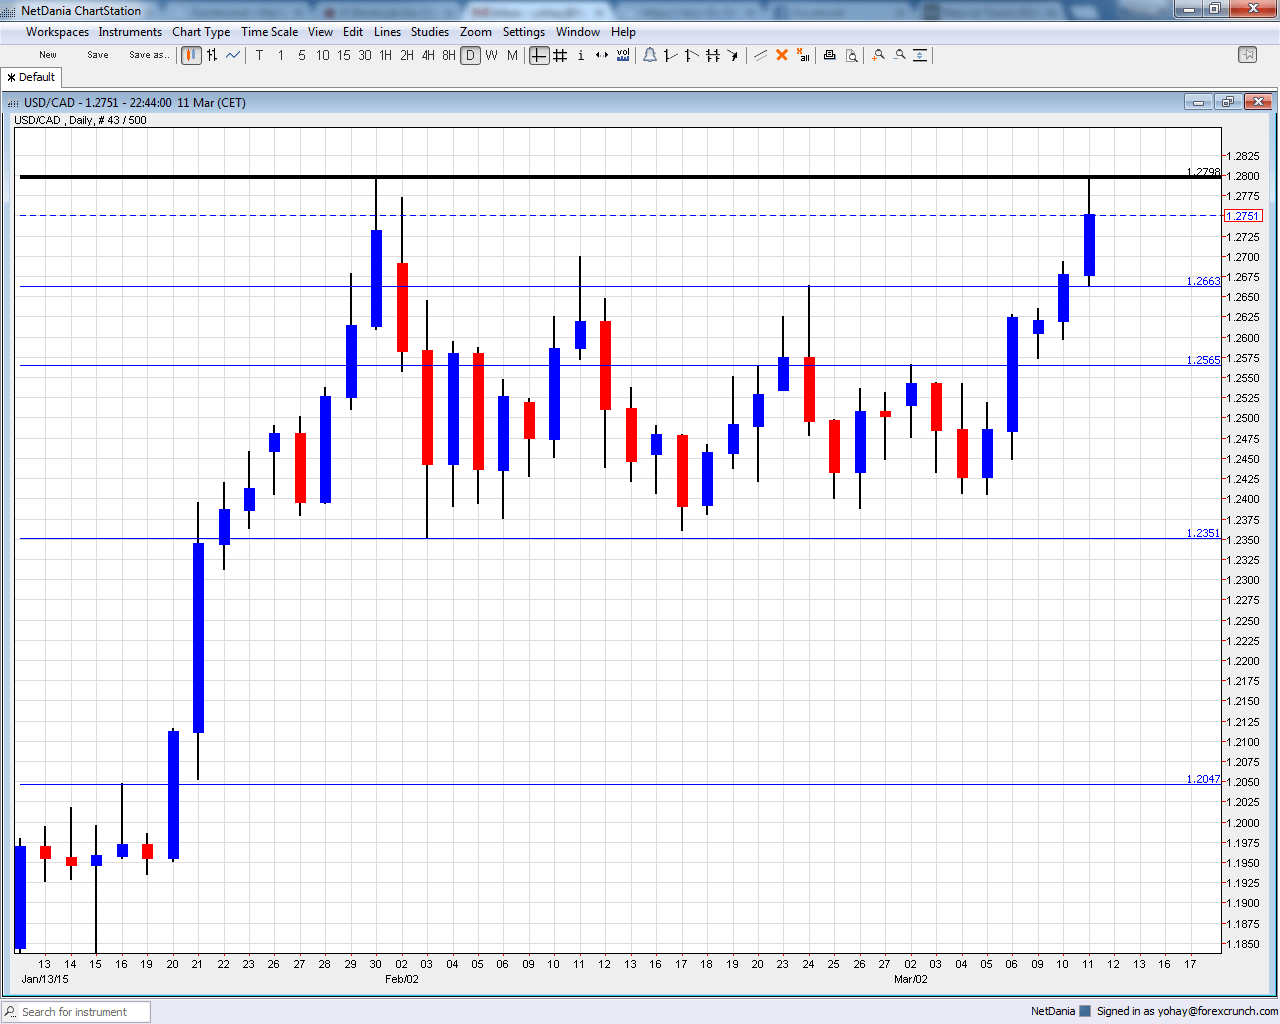Click the New workspace button
This screenshot has height=1024, width=1280.
(x=48, y=55)
